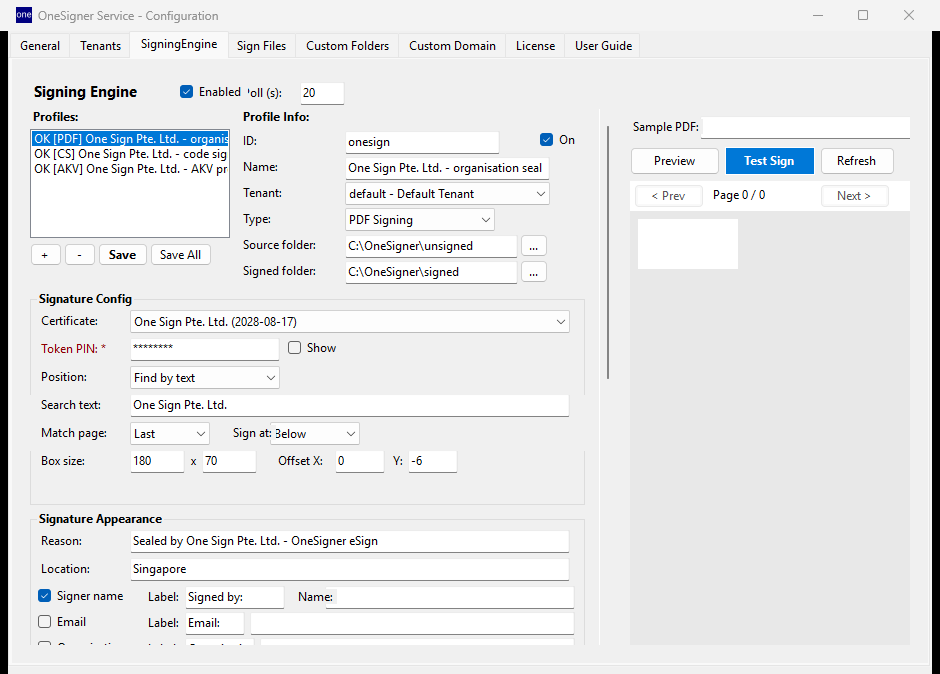This screenshot has height=674, width=940.
Task: Expand the Type dropdown showing PDF Signing
Action: [420, 220]
